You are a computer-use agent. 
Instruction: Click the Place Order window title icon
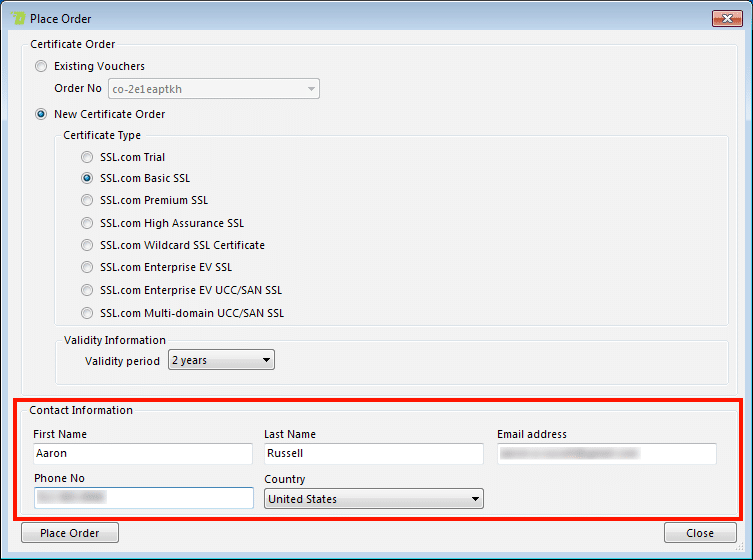click(18, 18)
